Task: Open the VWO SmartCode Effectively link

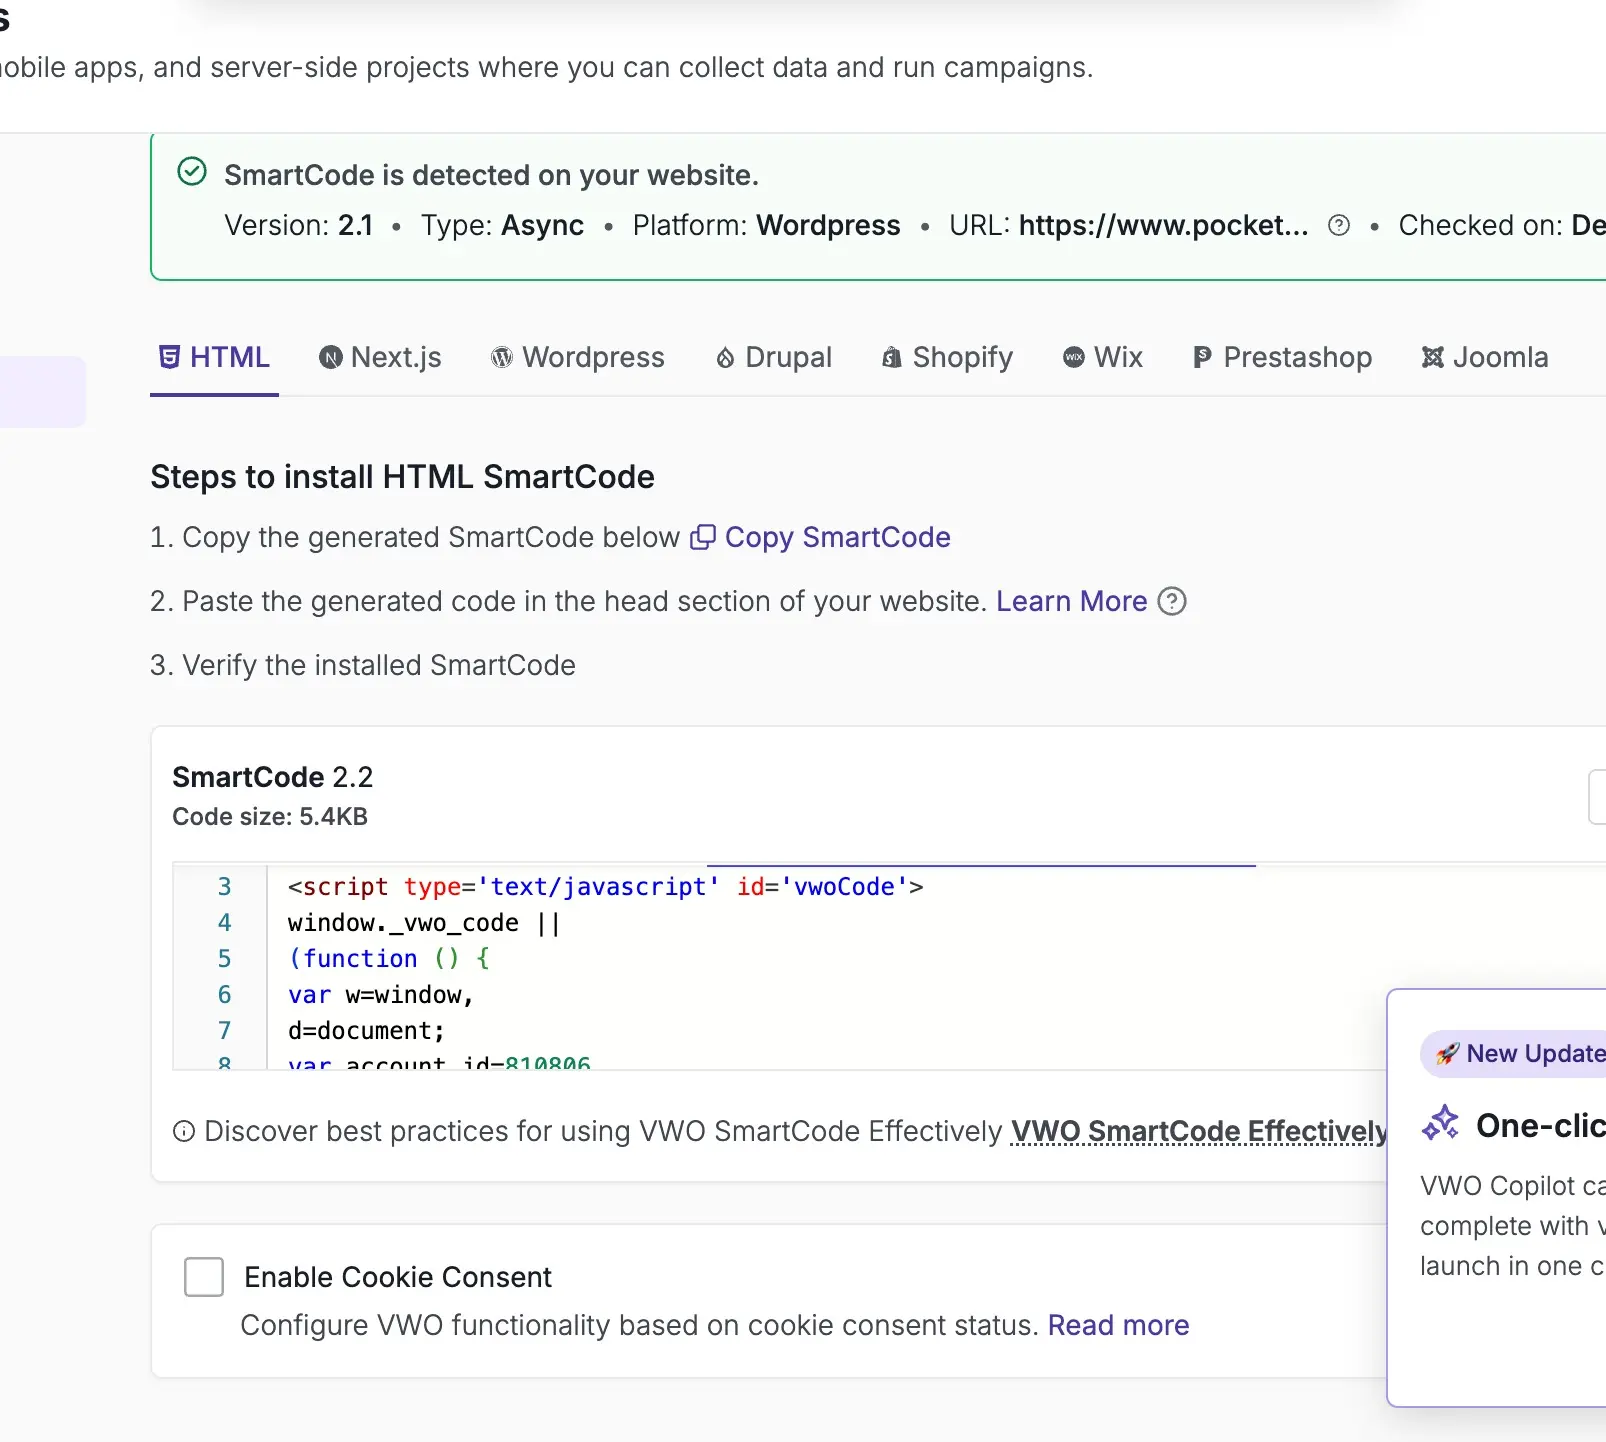Action: click(x=1199, y=1131)
